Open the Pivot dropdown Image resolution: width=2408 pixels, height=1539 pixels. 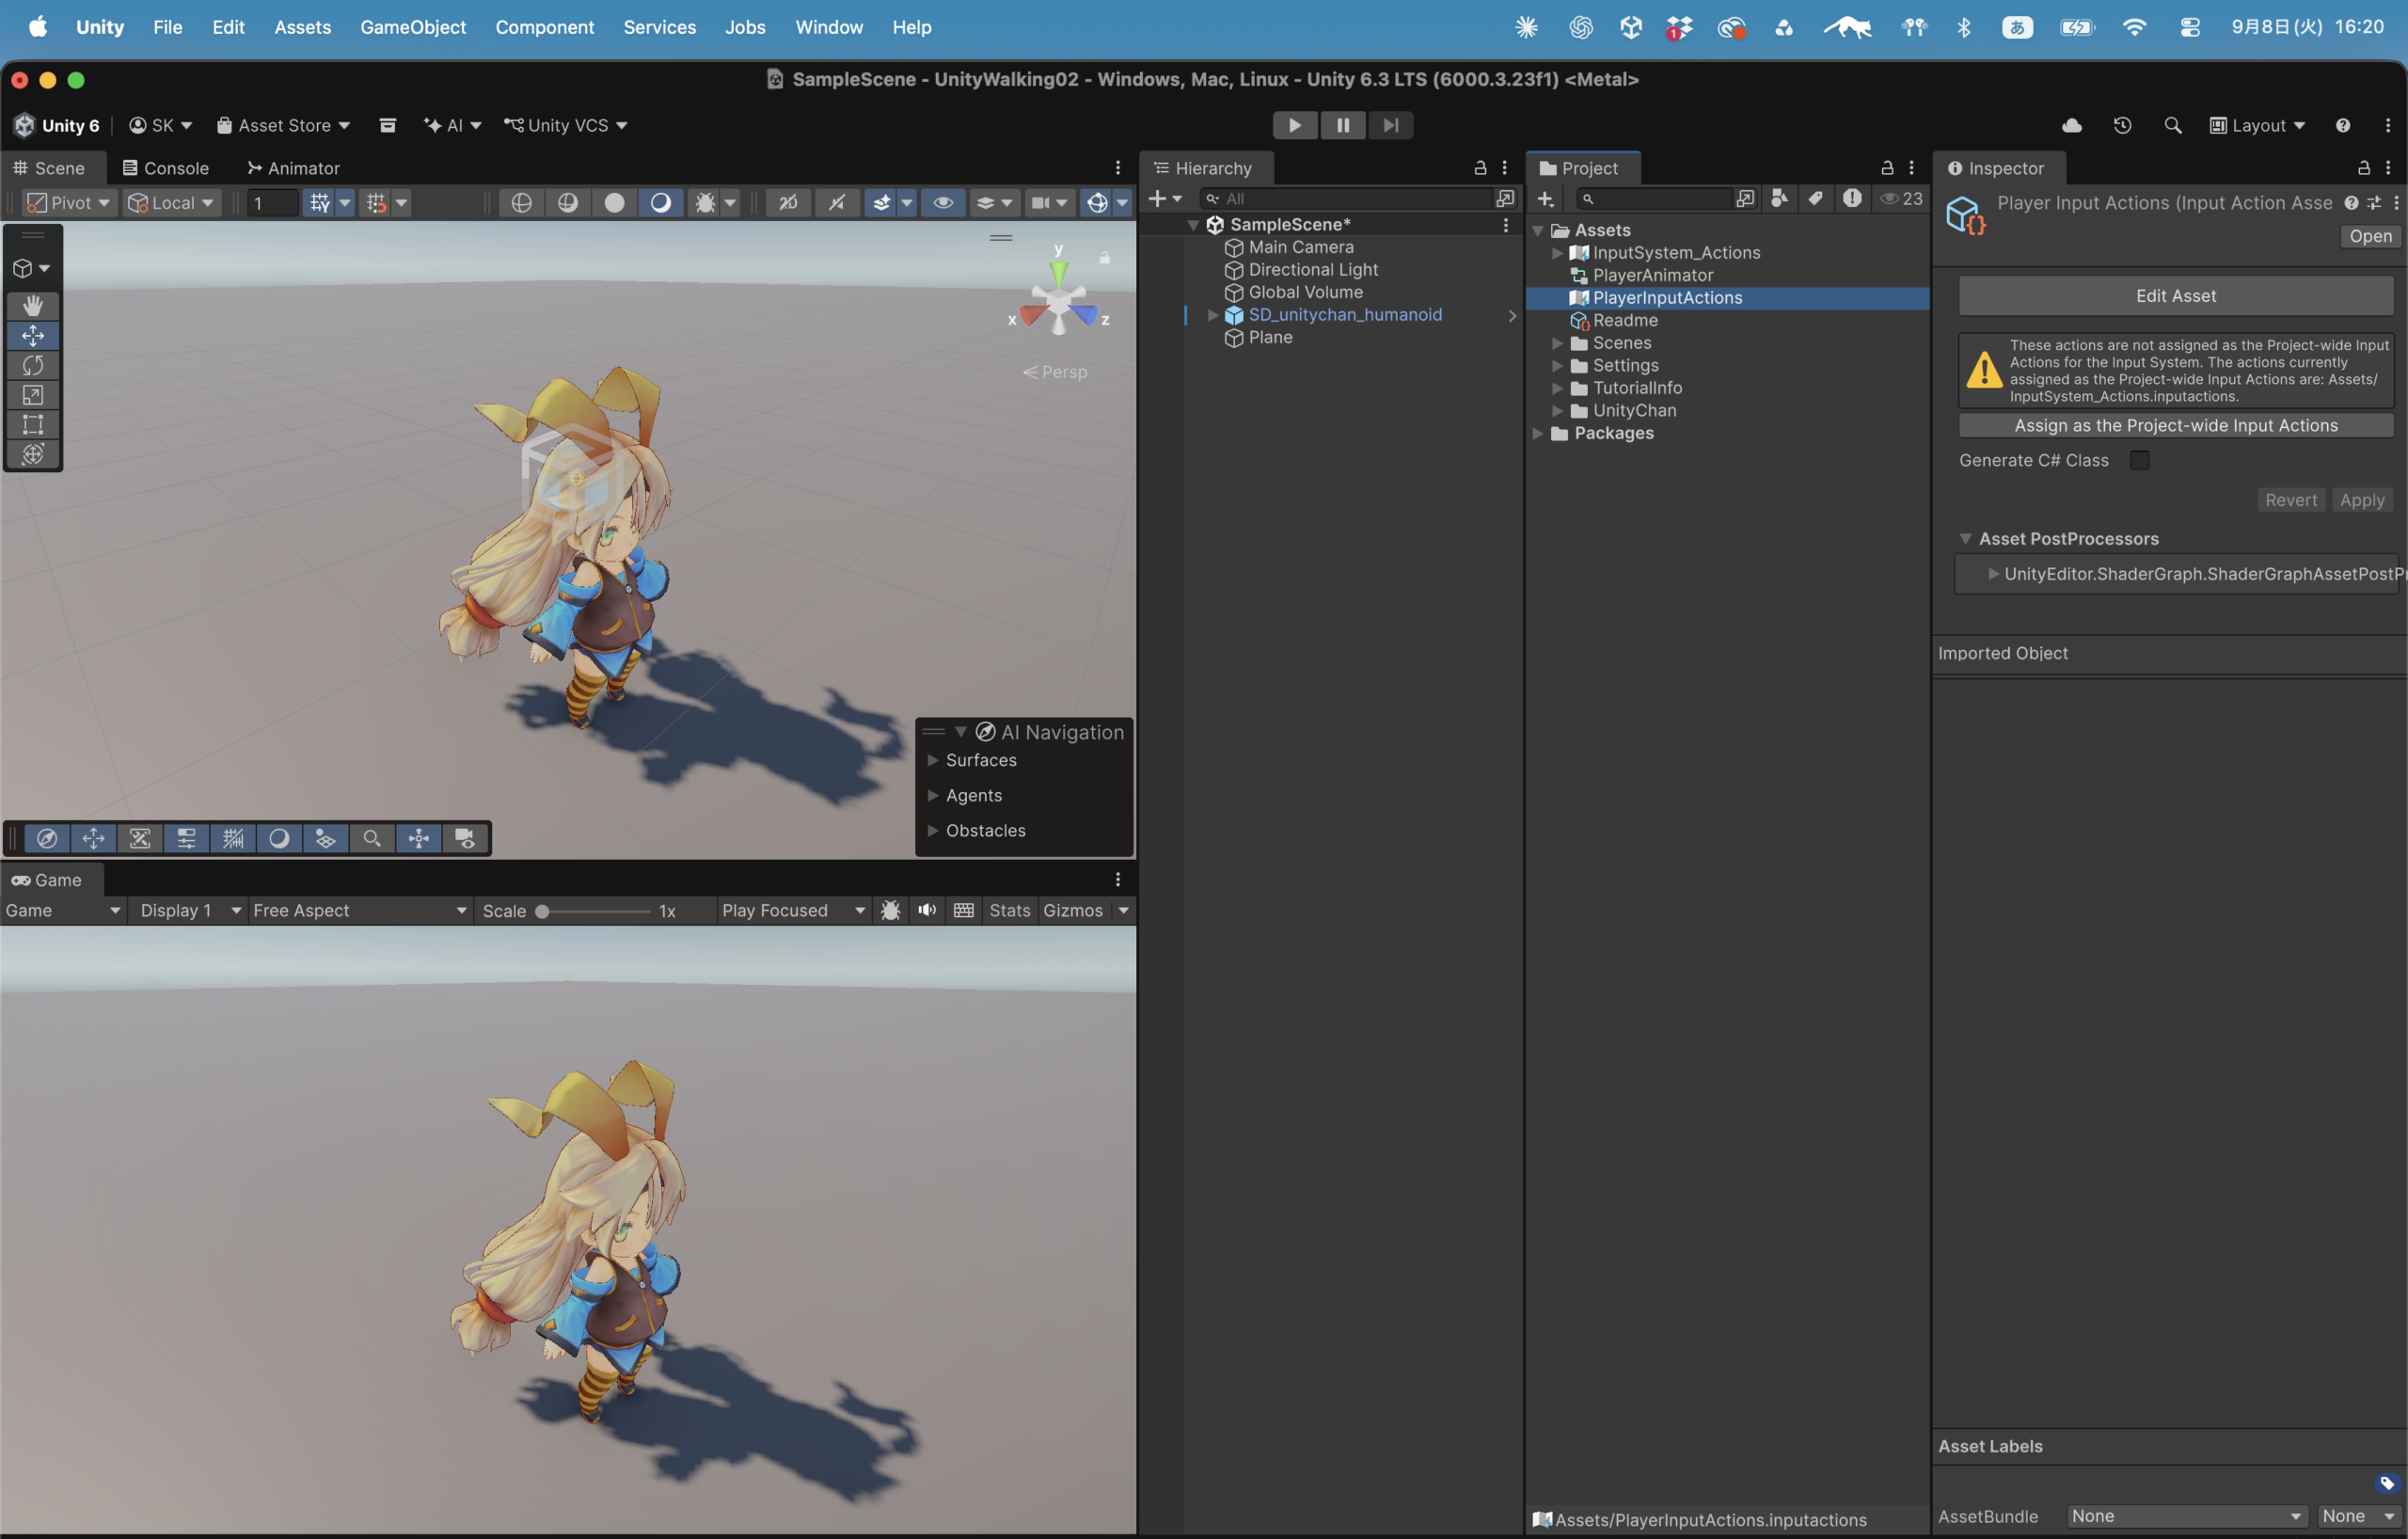tap(68, 203)
